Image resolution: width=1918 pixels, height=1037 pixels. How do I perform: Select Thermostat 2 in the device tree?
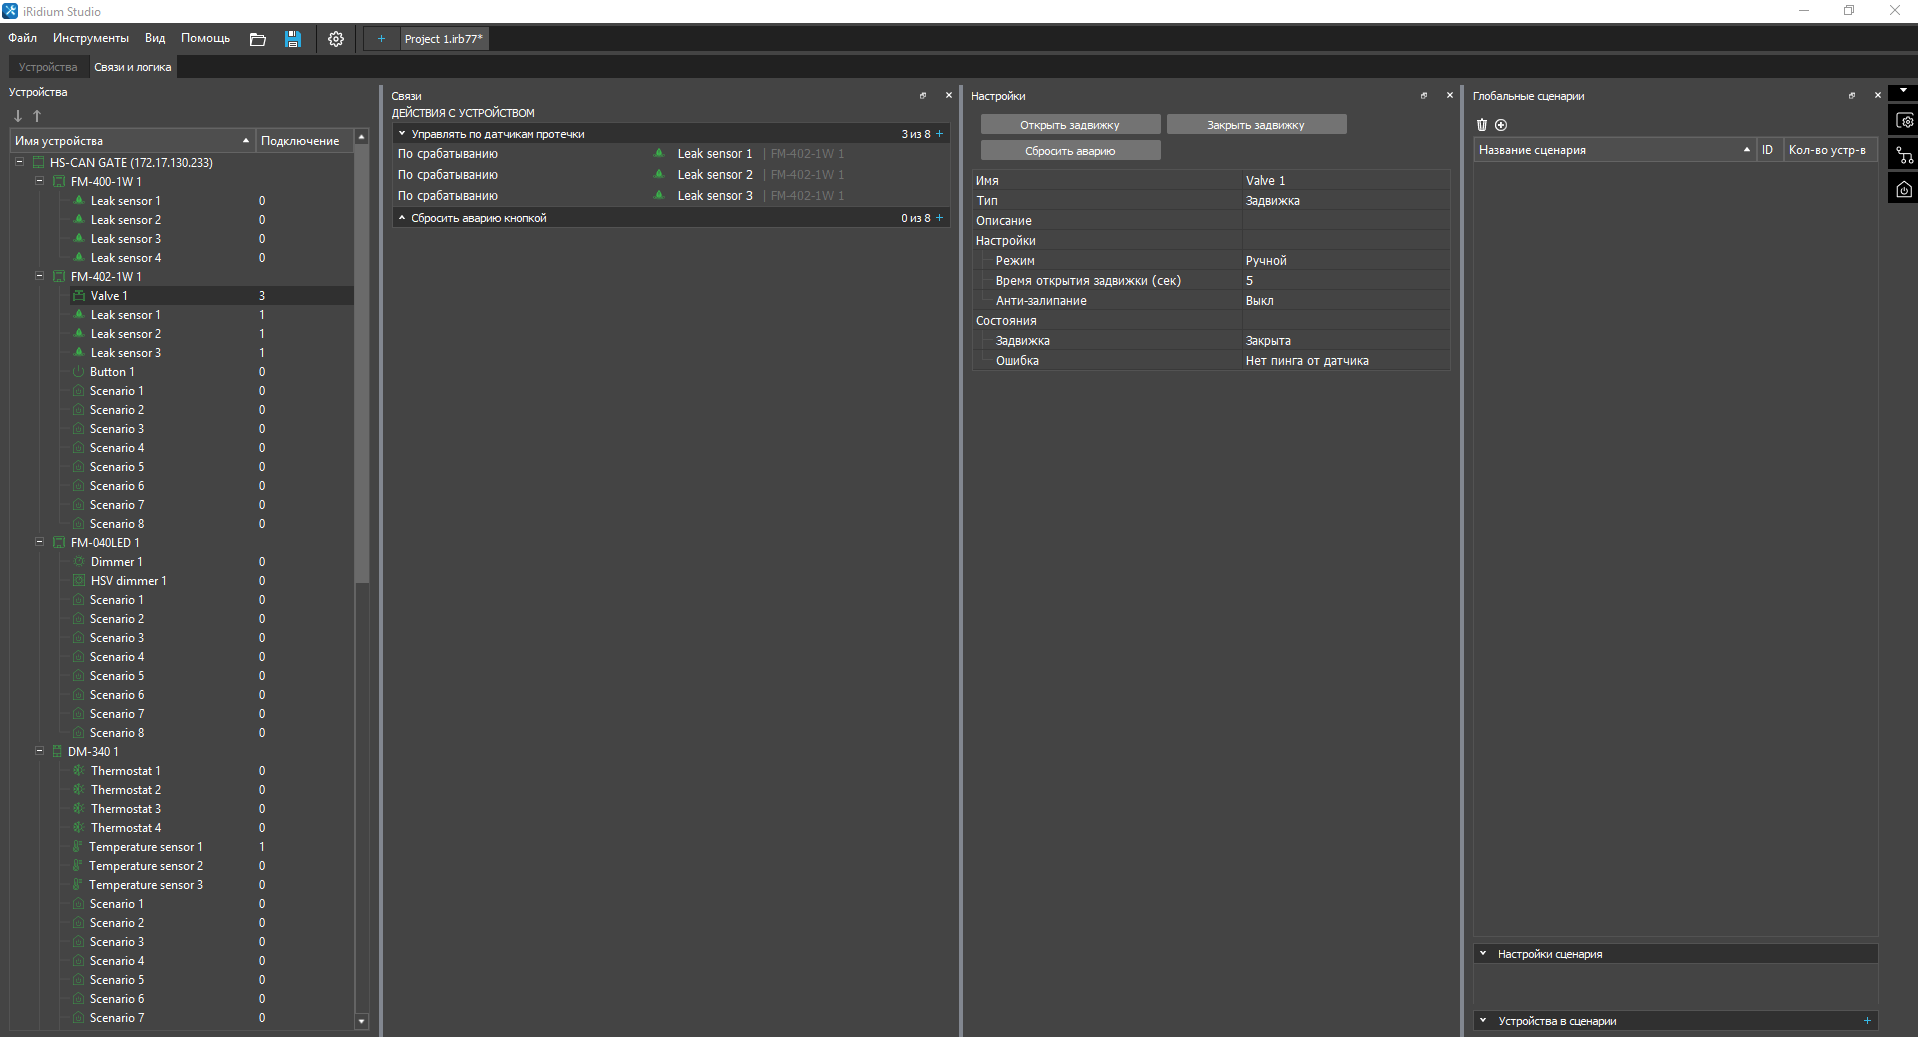(x=125, y=790)
